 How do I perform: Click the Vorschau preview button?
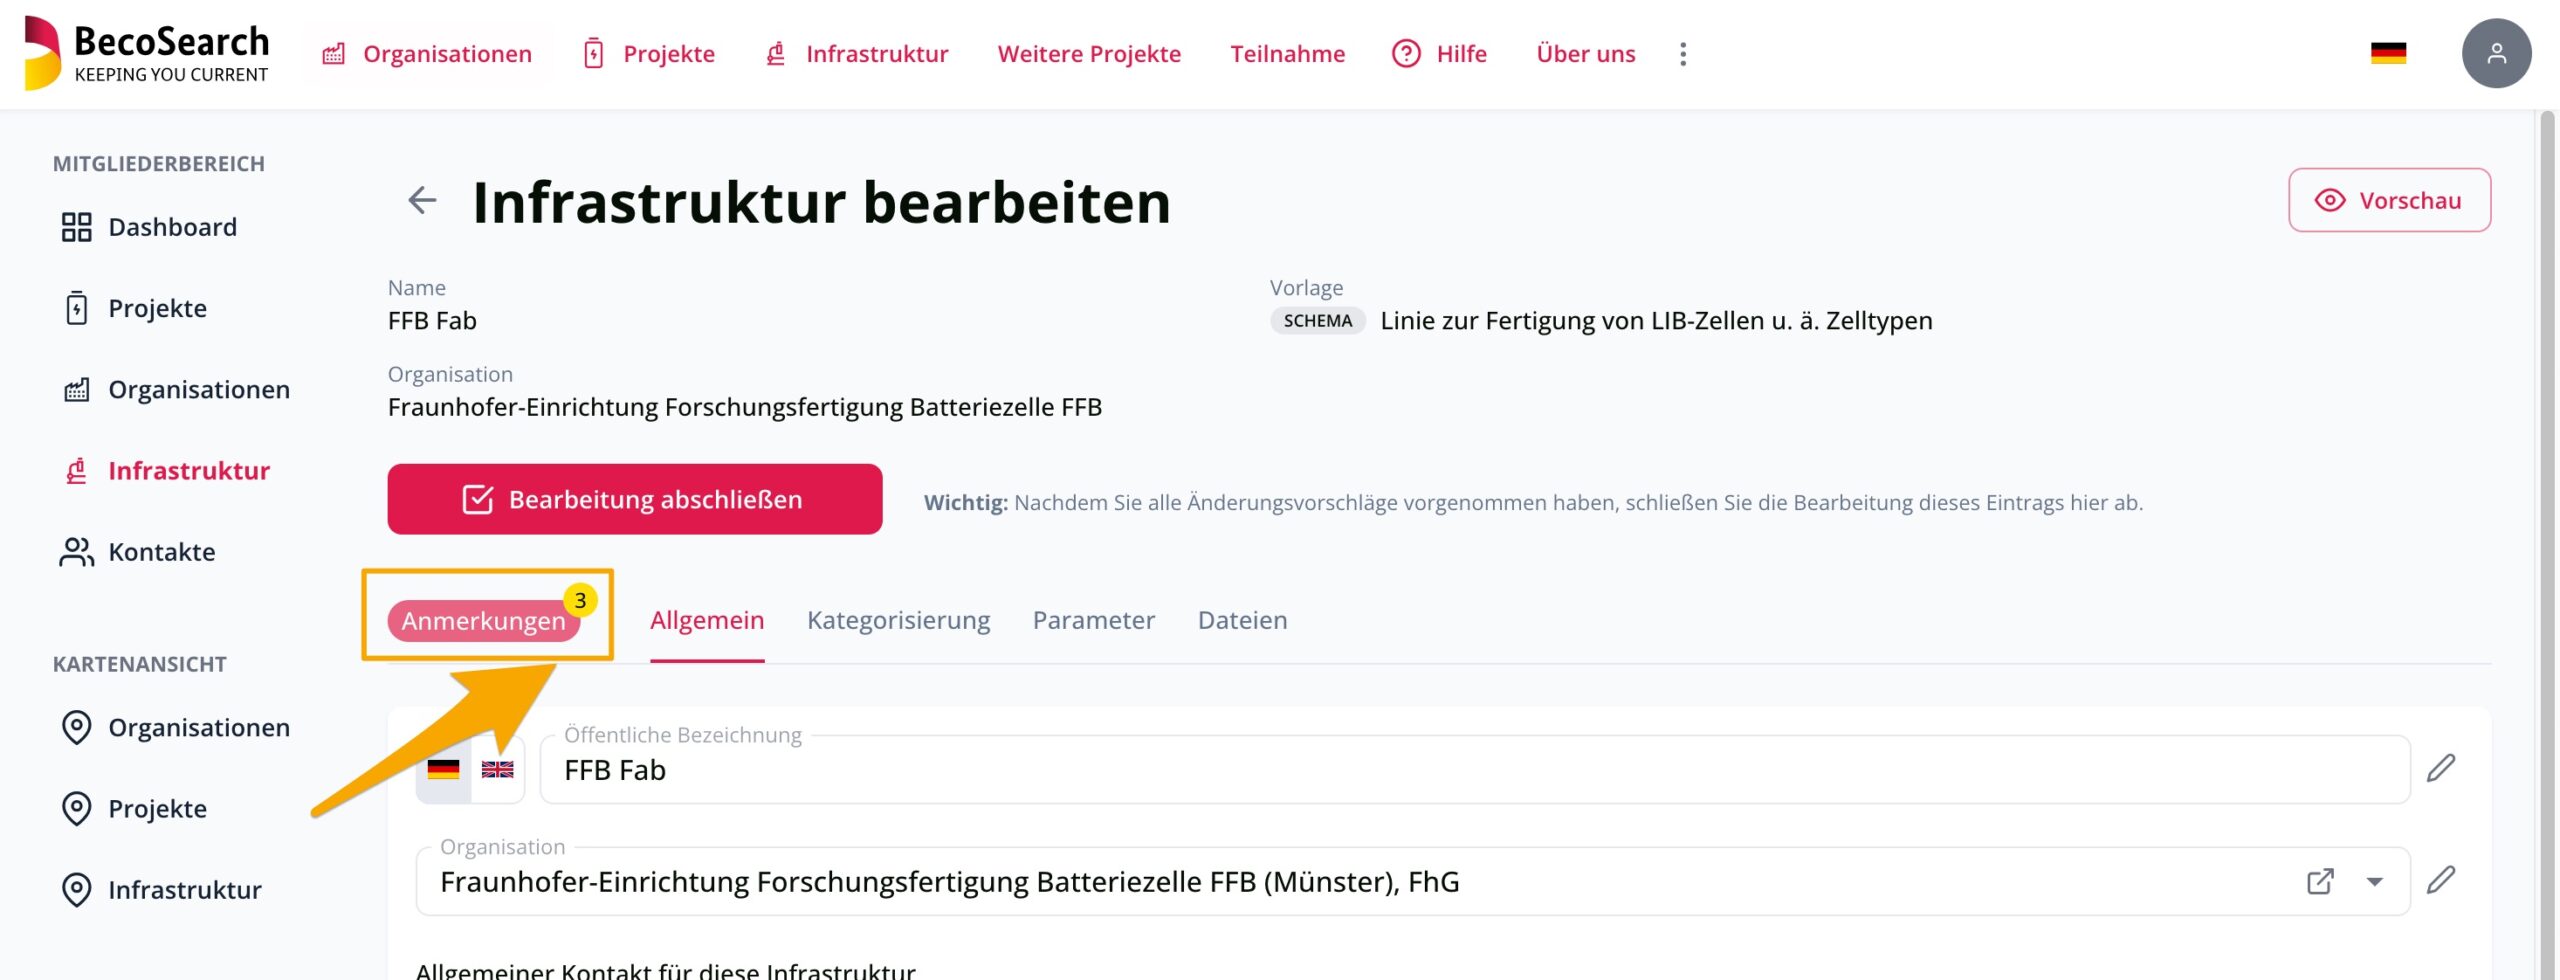tap(2389, 200)
